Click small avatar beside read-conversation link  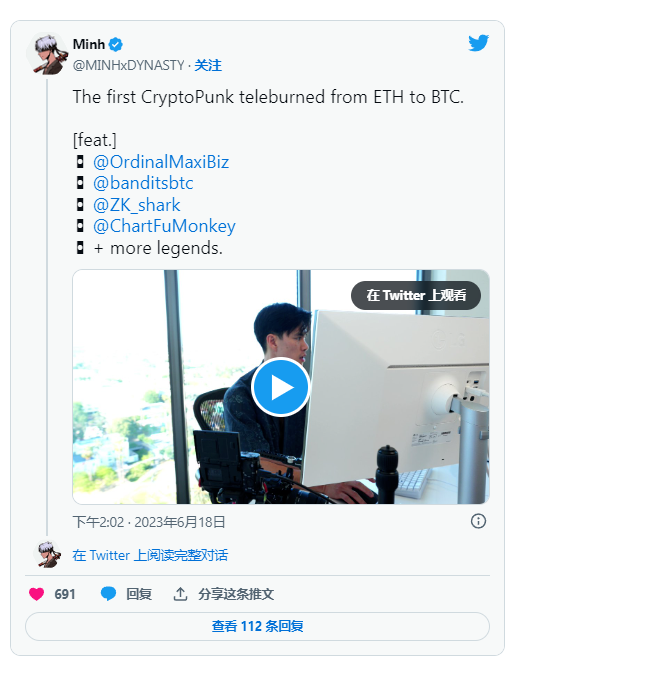pos(46,555)
